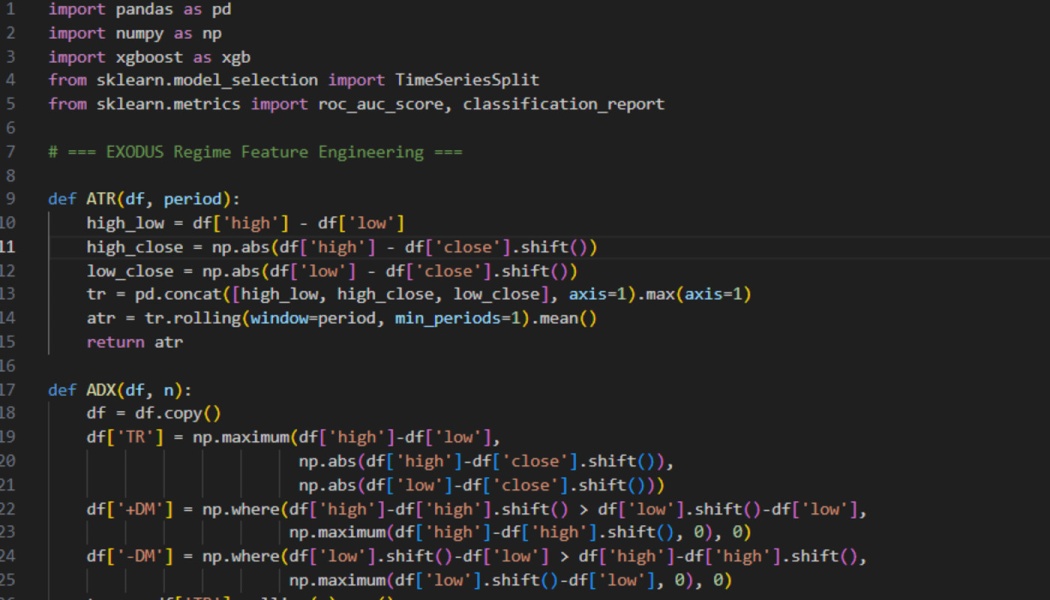
Task: Click line number 17 in the gutter
Action: coord(7,390)
